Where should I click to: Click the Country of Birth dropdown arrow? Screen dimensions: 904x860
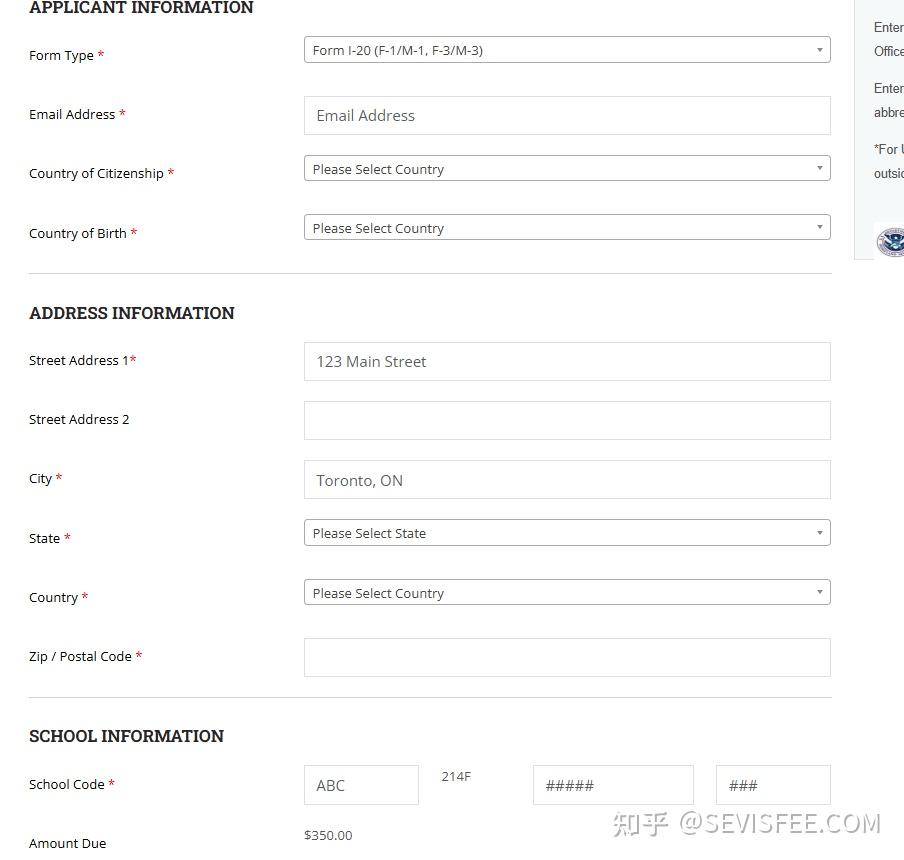coord(819,227)
